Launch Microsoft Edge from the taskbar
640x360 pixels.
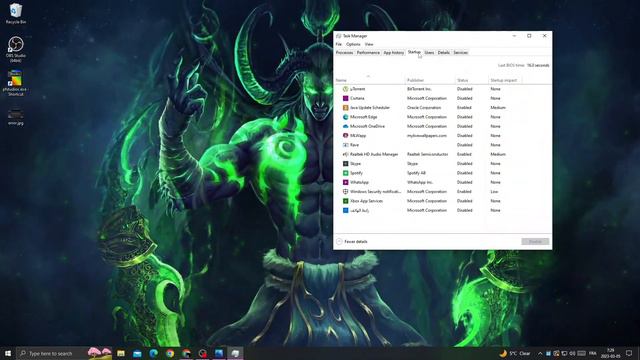(153, 353)
